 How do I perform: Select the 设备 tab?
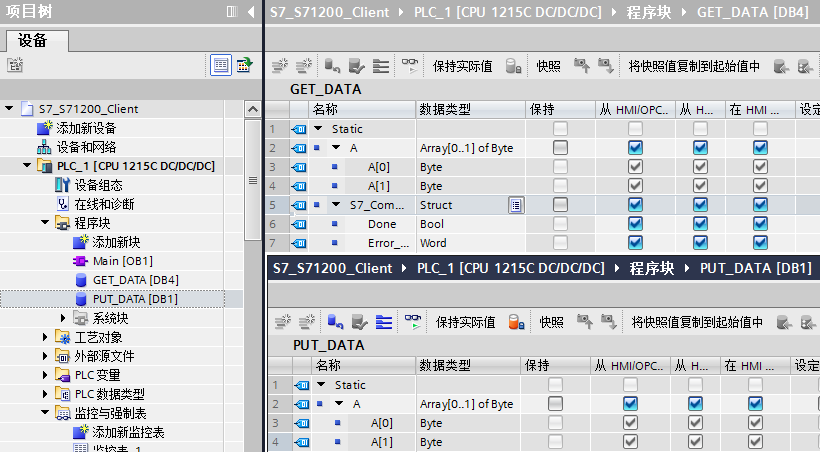click(x=37, y=40)
